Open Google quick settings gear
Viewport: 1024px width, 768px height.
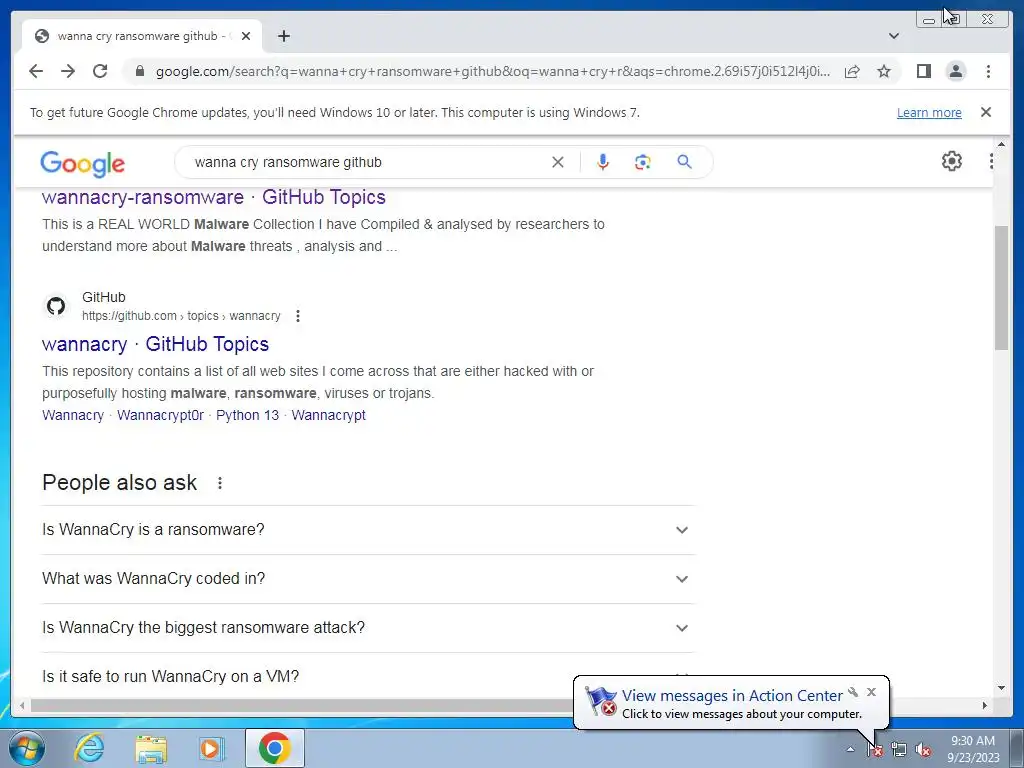[x=952, y=161]
